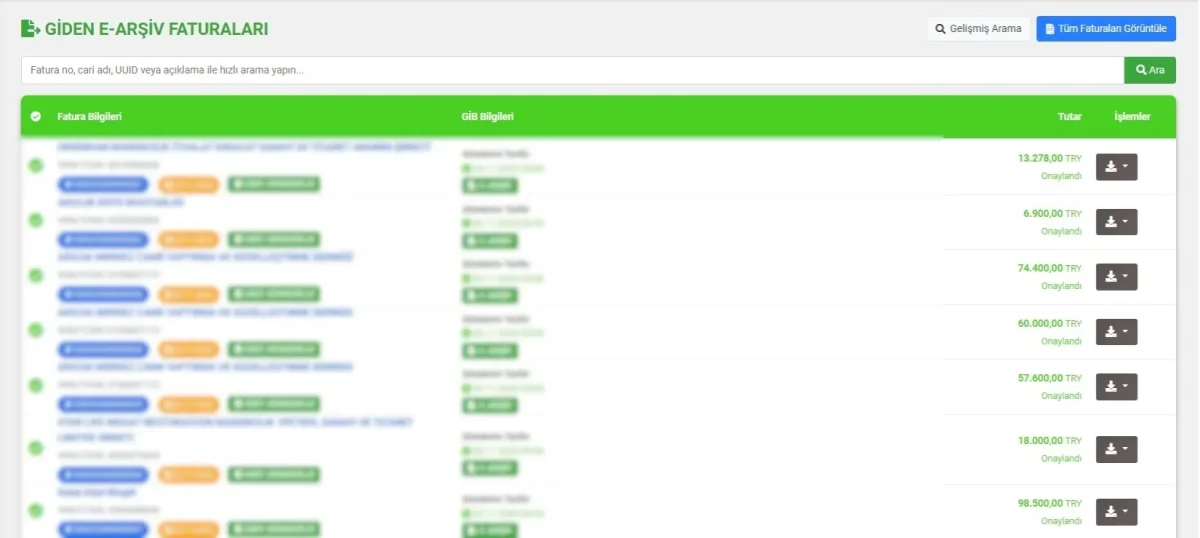
Task: Click the outgoing document icon beside the title
Action: coord(31,29)
